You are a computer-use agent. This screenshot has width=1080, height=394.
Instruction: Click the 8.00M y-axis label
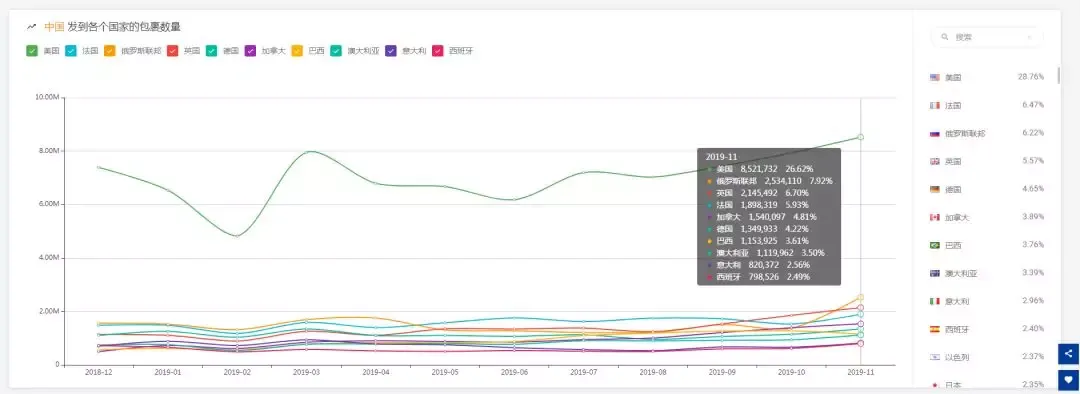pos(49,151)
